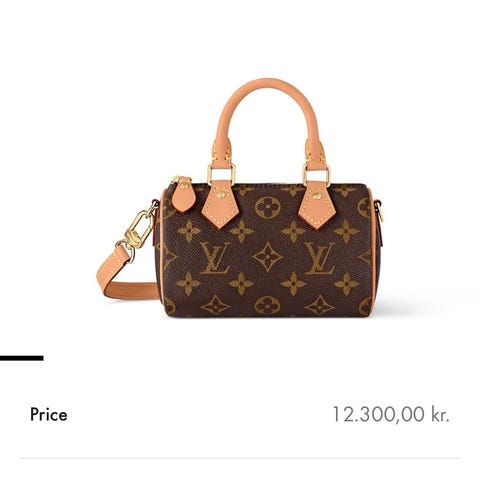Select the black image carousel indicator bar

(22, 358)
